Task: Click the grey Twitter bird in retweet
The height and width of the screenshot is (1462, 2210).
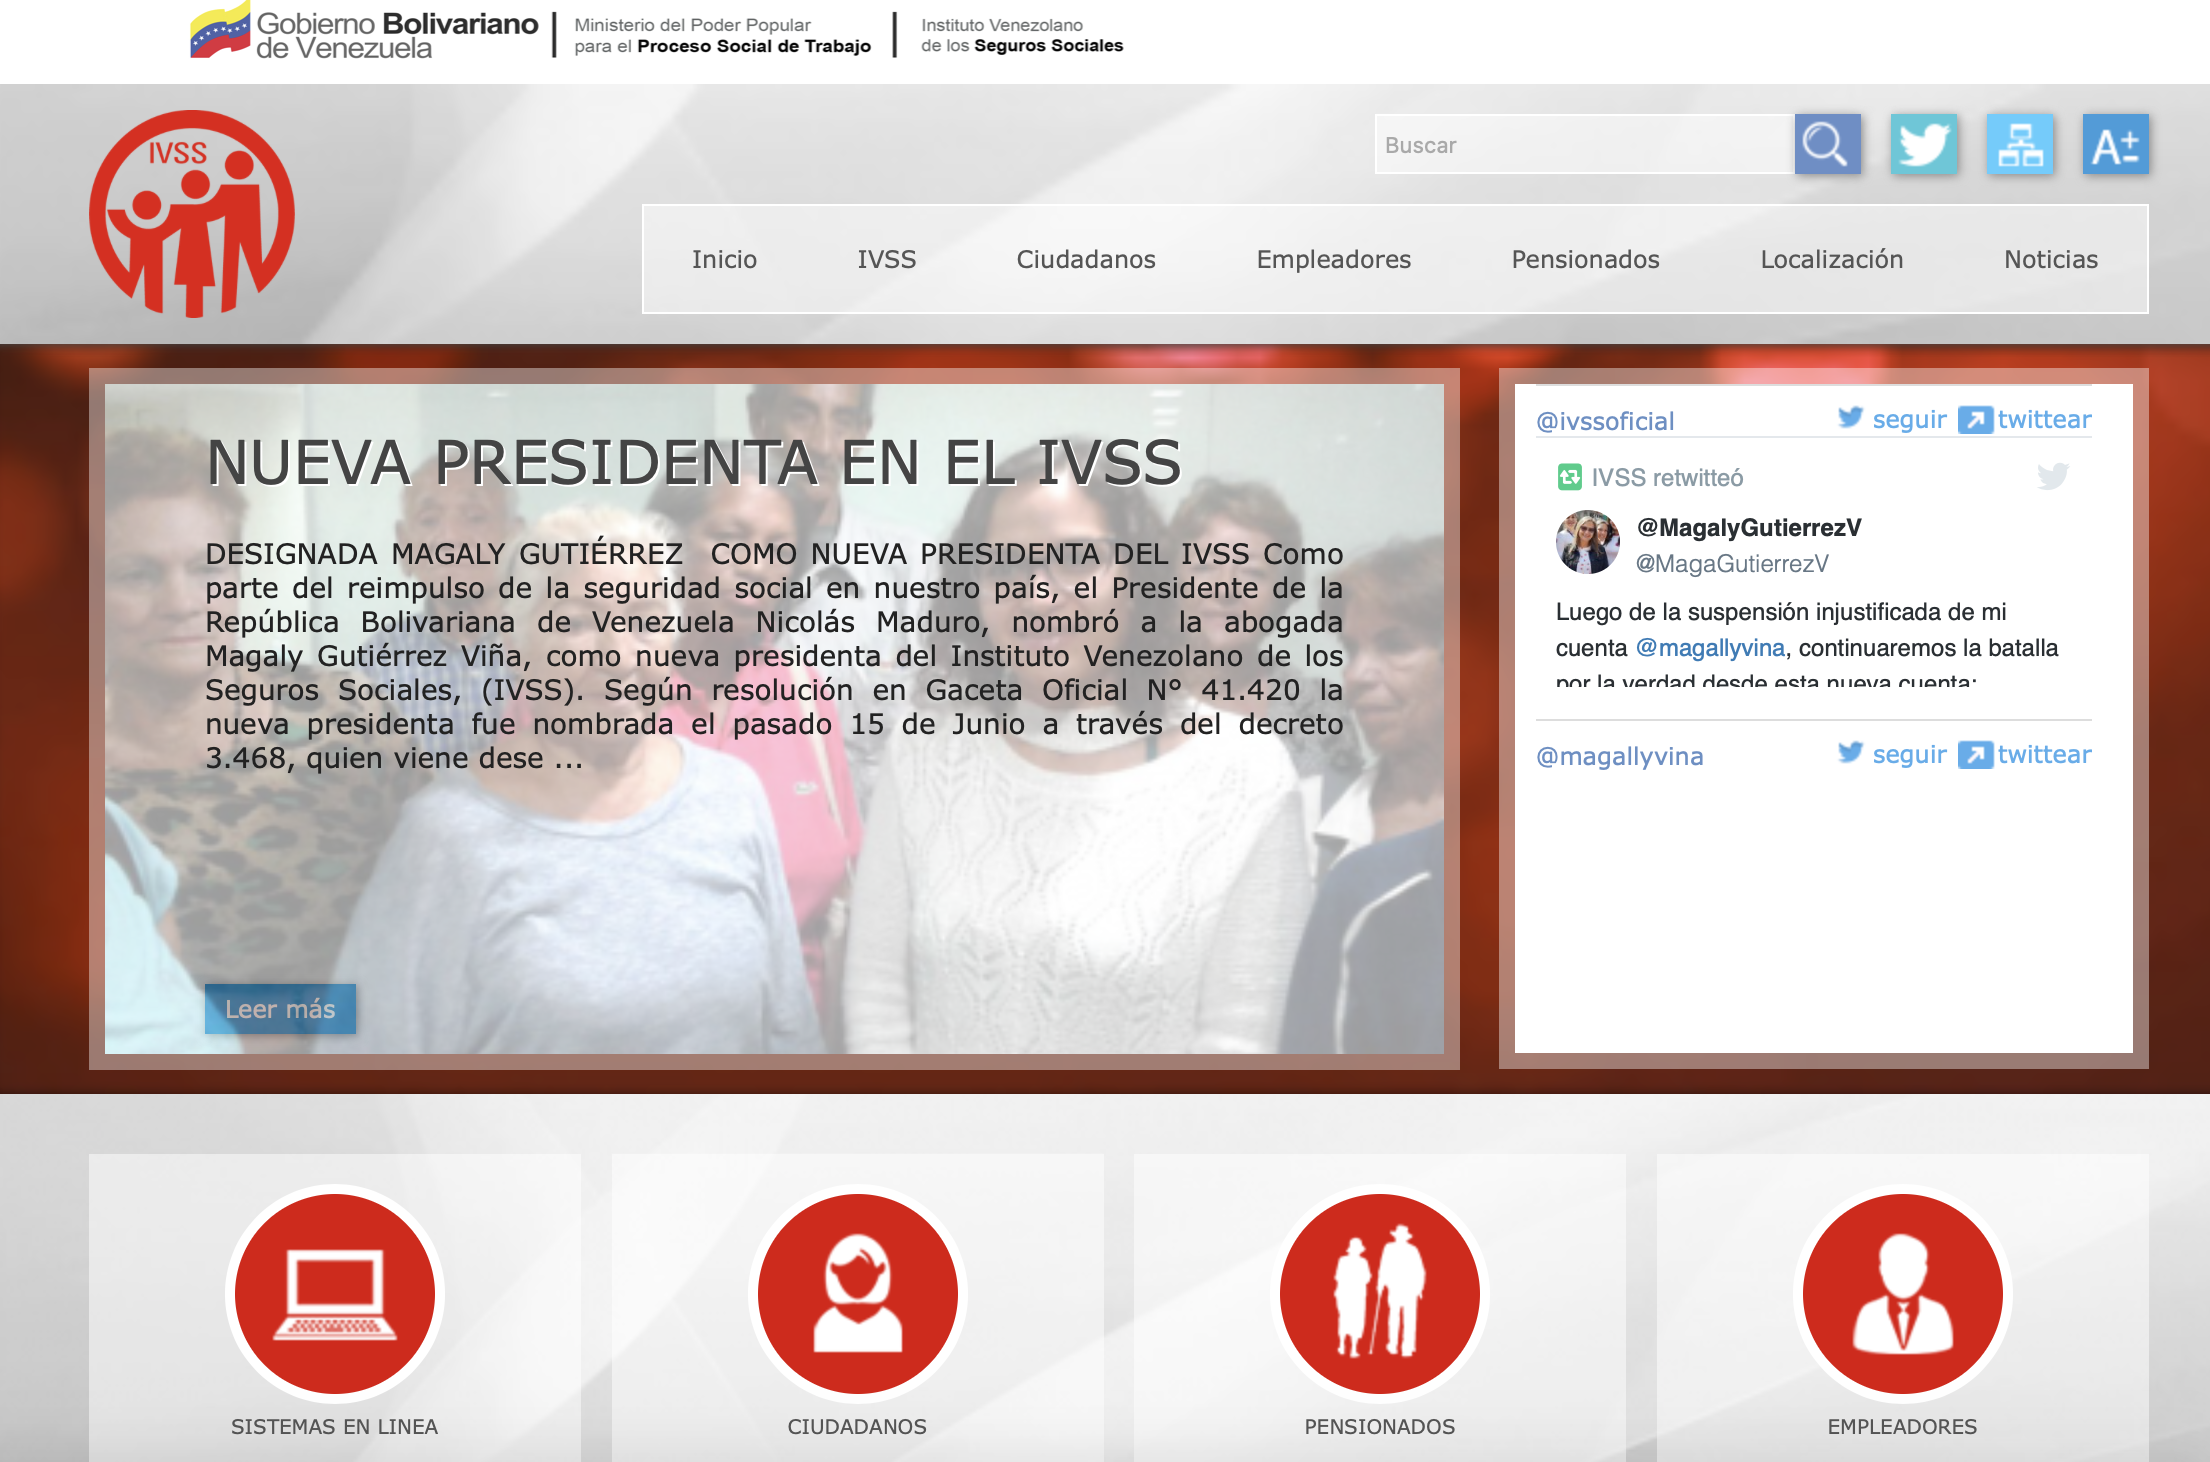Action: (2053, 476)
